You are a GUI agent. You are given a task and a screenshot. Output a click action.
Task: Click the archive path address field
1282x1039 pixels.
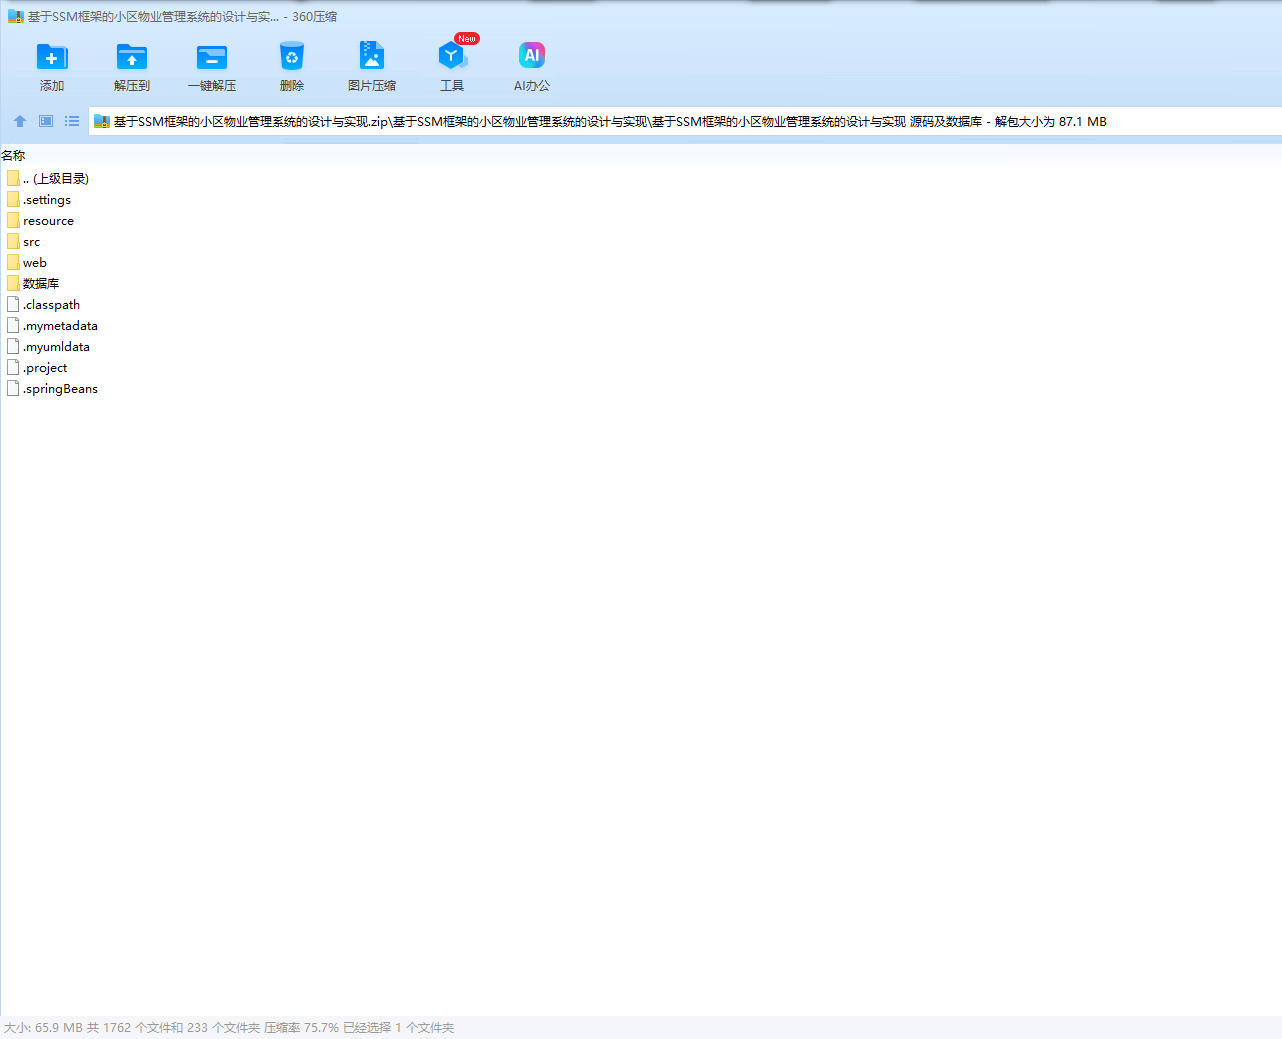(685, 121)
